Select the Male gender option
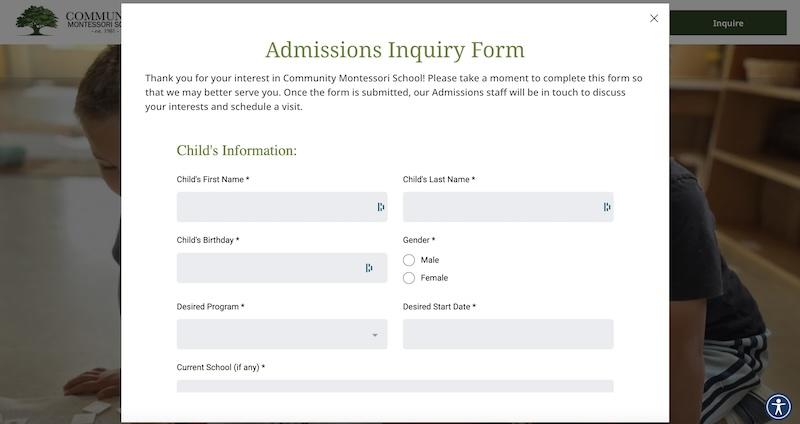Viewport: 800px width, 424px height. [x=409, y=260]
